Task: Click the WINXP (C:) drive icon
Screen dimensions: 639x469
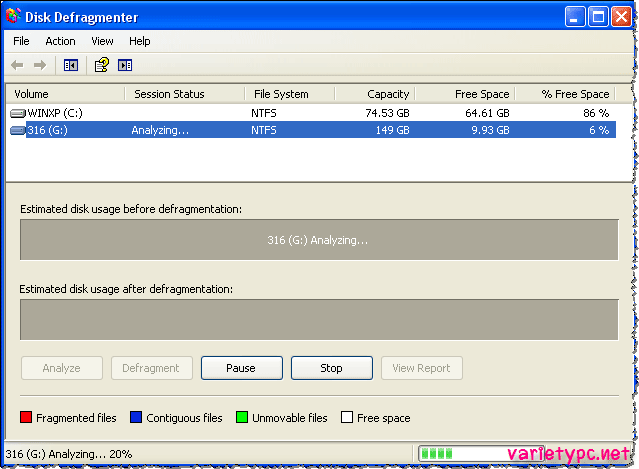Action: click(x=18, y=113)
